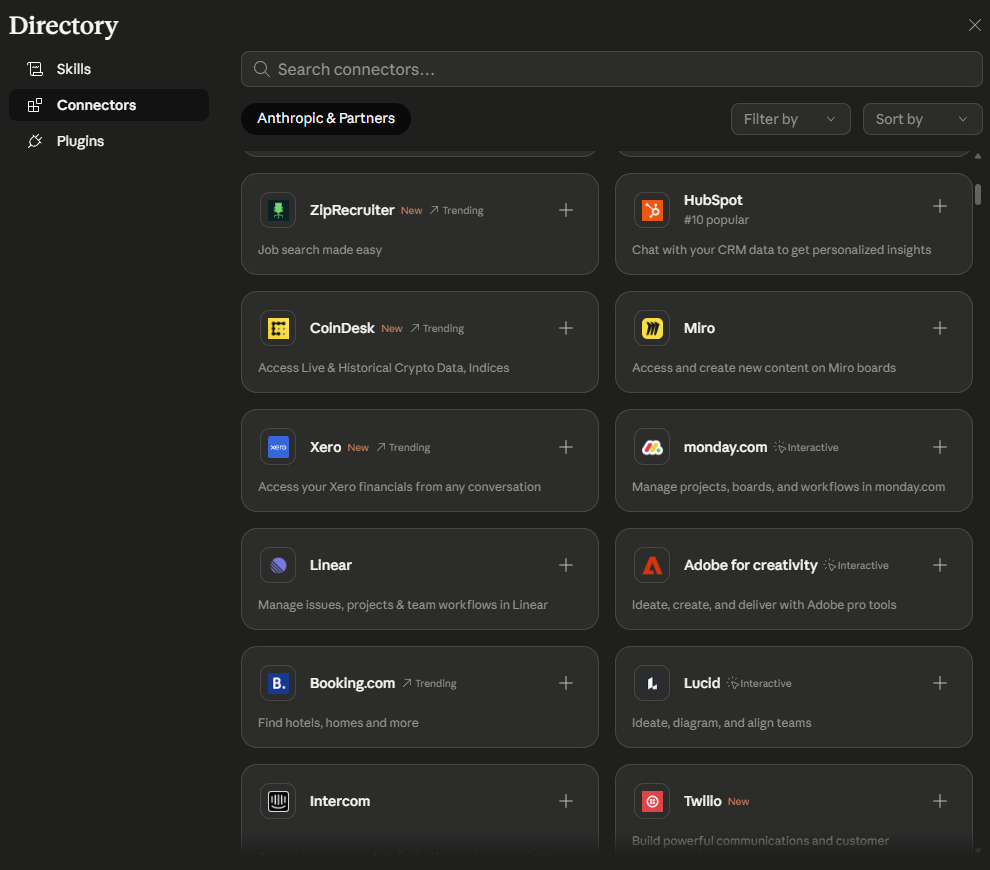Image resolution: width=990 pixels, height=870 pixels.
Task: Open the Booking.com connector title
Action: click(352, 683)
